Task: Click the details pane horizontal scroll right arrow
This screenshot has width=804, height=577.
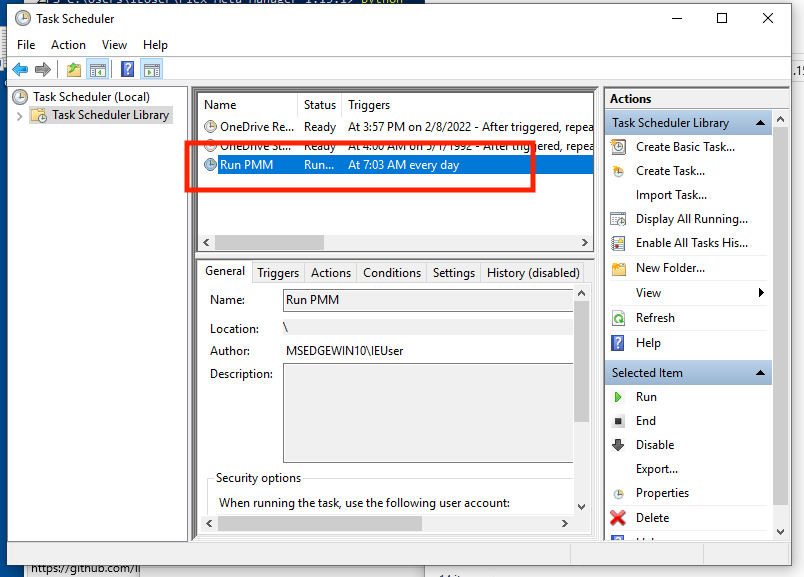Action: (565, 524)
